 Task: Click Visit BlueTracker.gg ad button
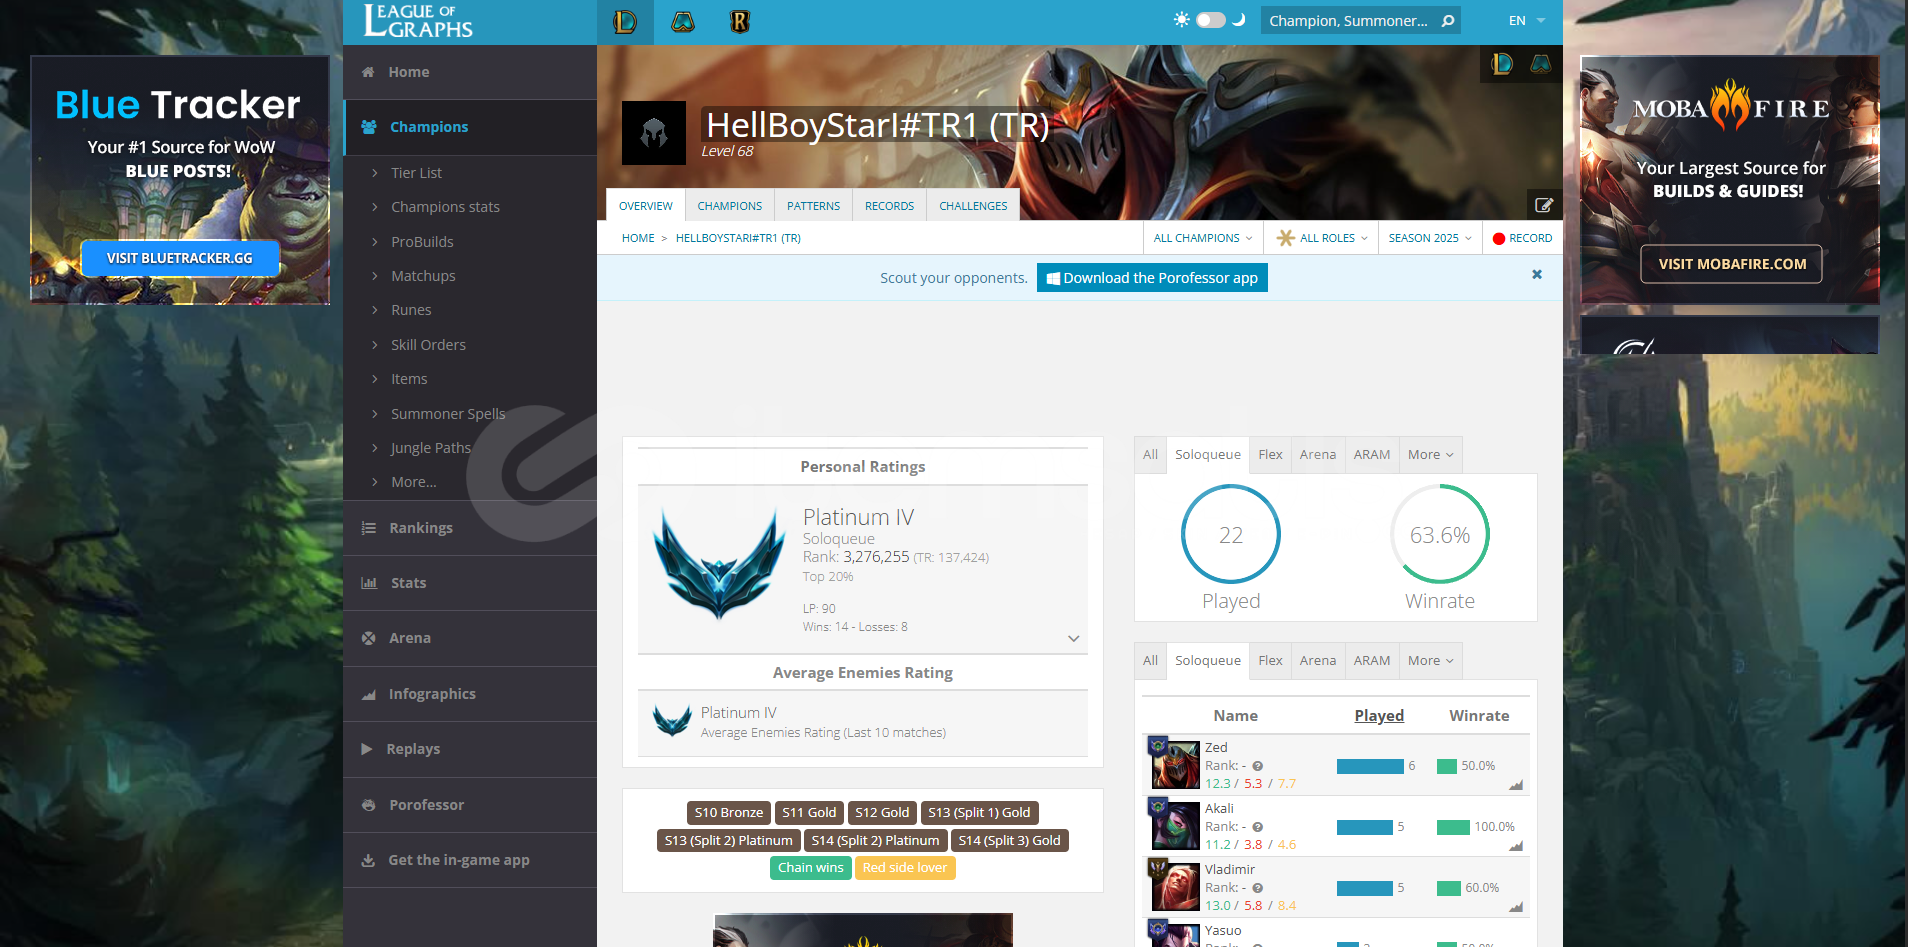point(180,258)
